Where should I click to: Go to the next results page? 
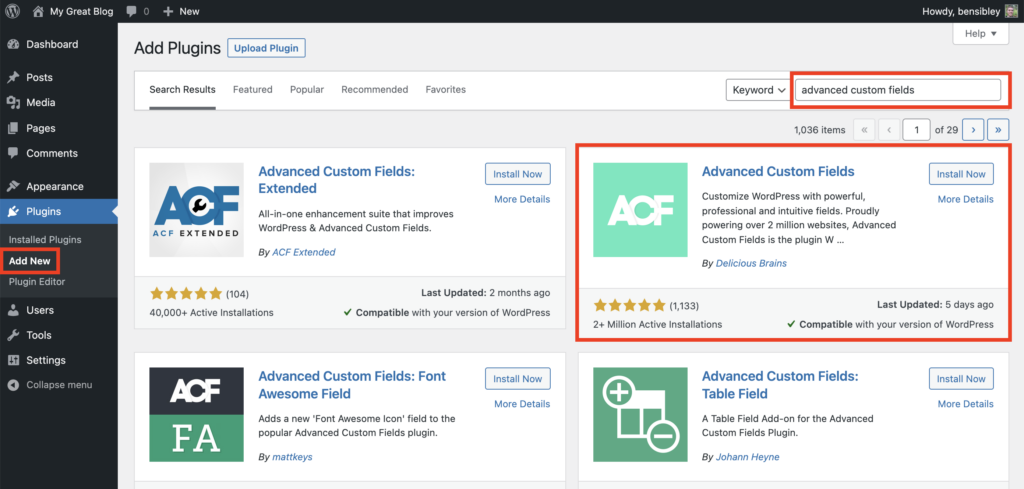[973, 130]
